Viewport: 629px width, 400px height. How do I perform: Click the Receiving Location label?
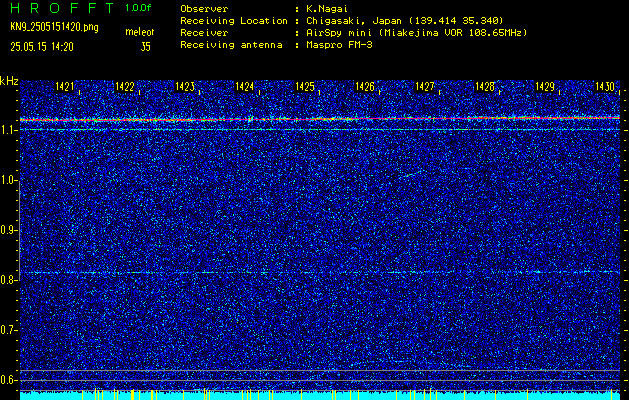pyautogui.click(x=234, y=21)
